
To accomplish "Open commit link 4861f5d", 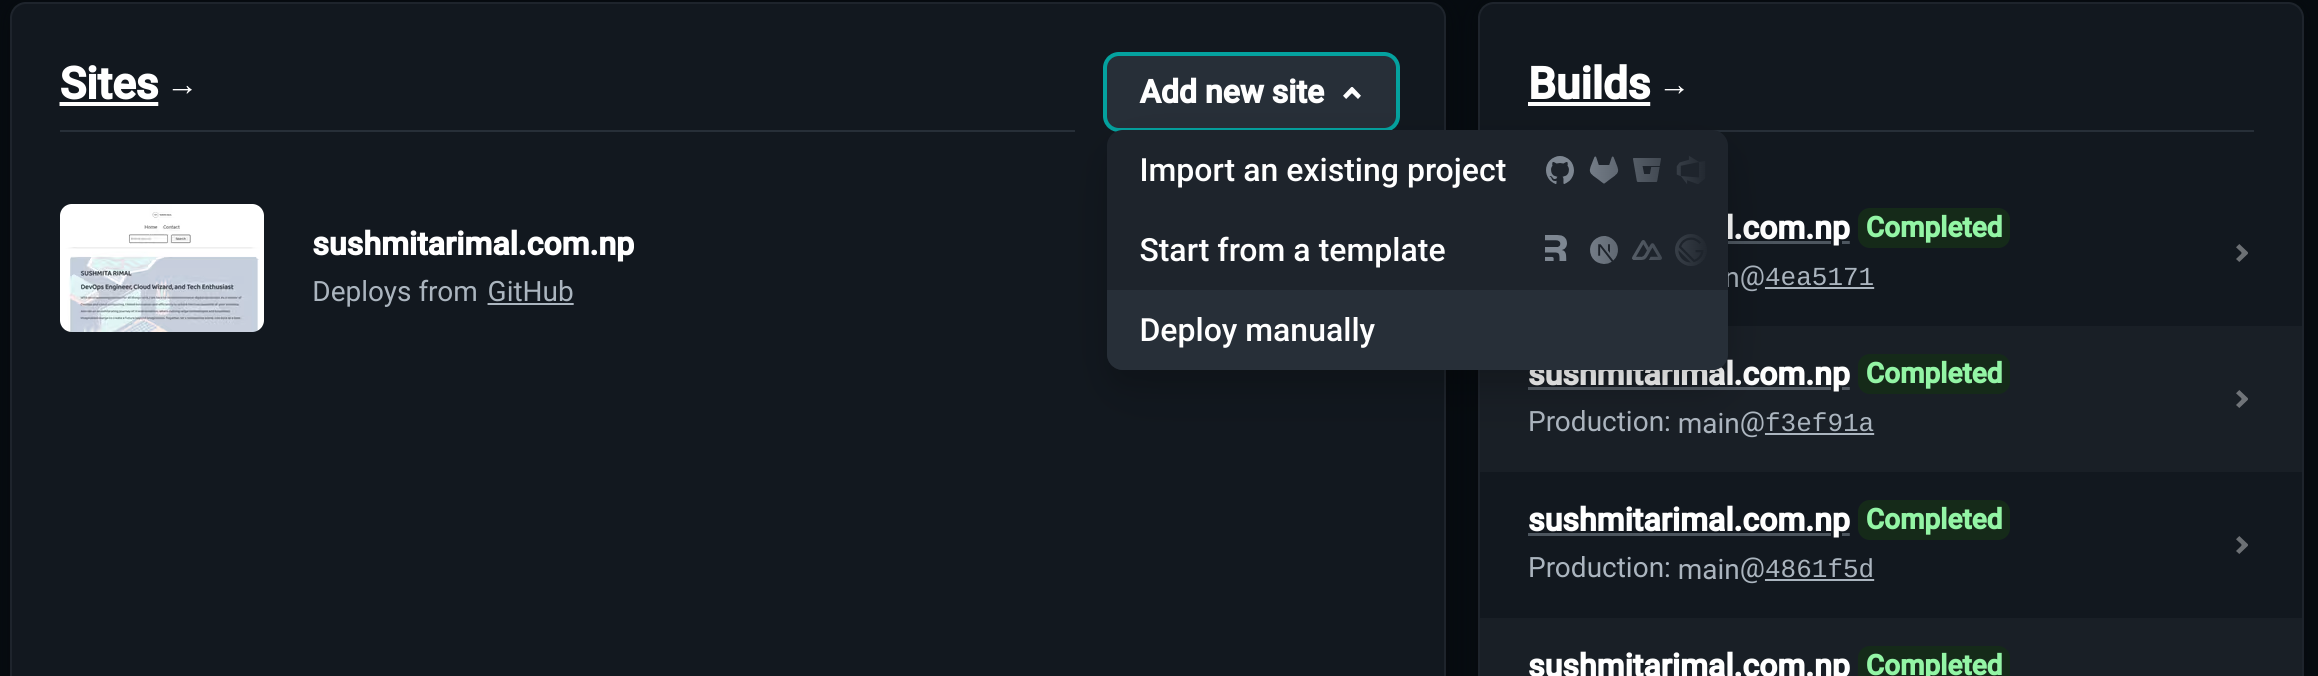I will point(1819,569).
